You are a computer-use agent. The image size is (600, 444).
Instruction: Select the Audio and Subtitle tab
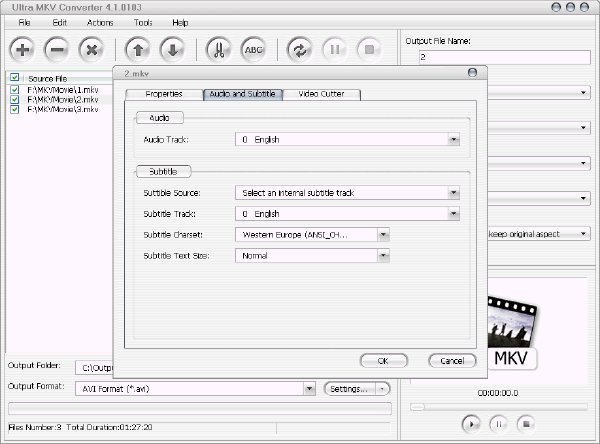click(243, 94)
